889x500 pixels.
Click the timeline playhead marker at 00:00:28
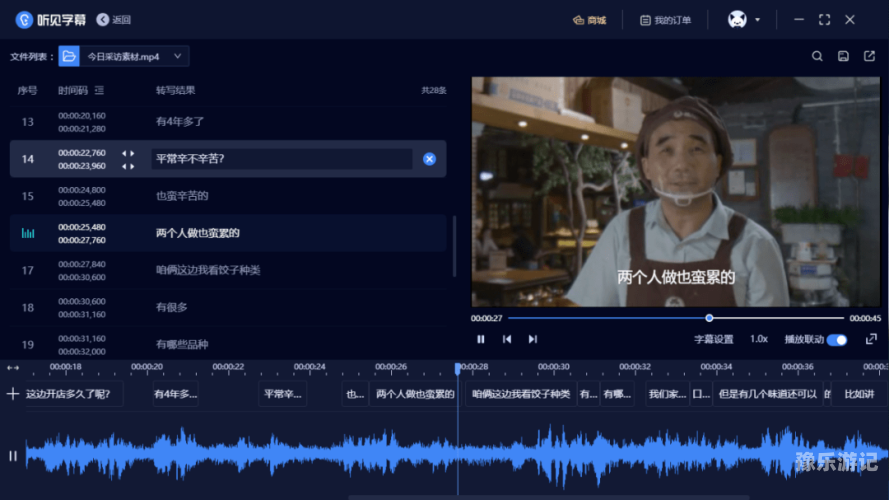click(458, 369)
